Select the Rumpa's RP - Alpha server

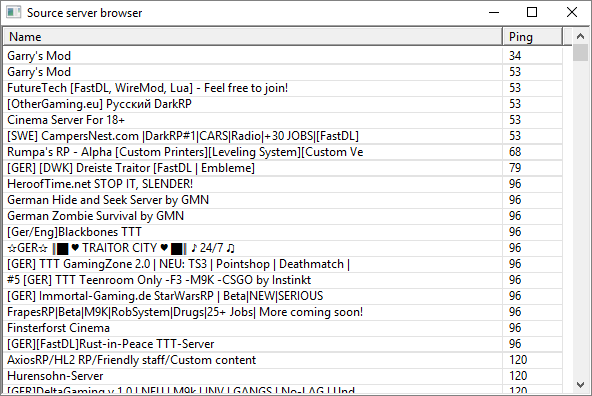[x=283, y=152]
